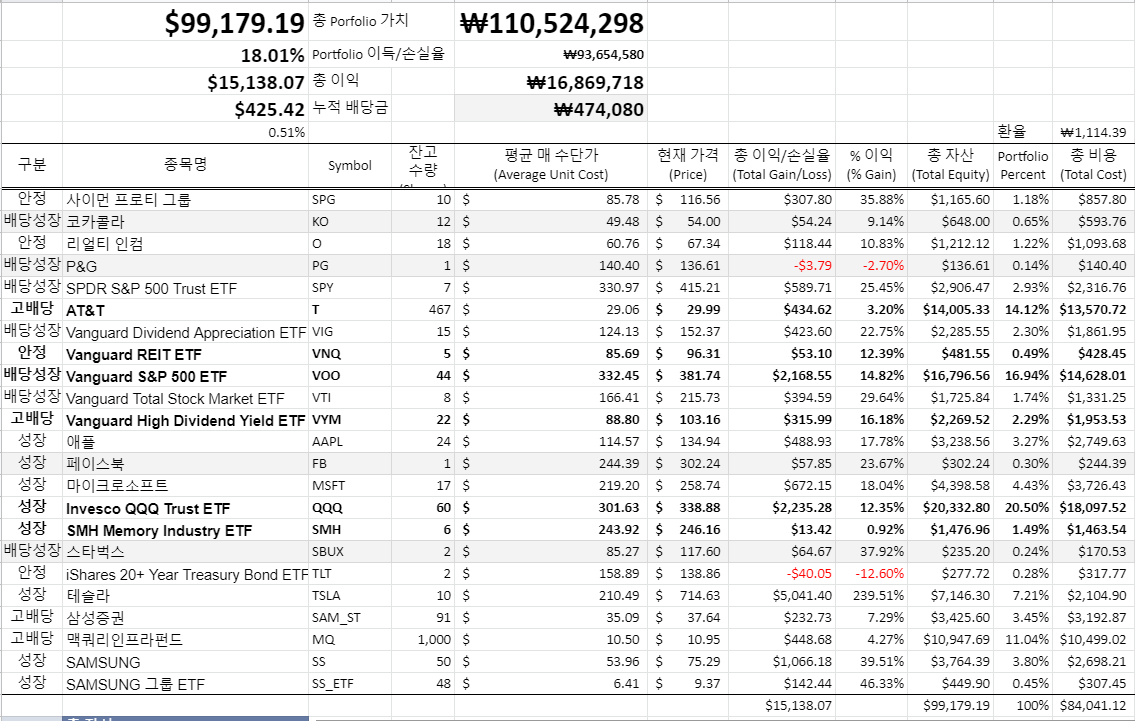Select the AT&T share count 467
Image resolution: width=1135 pixels, height=721 pixels.
tap(423, 310)
